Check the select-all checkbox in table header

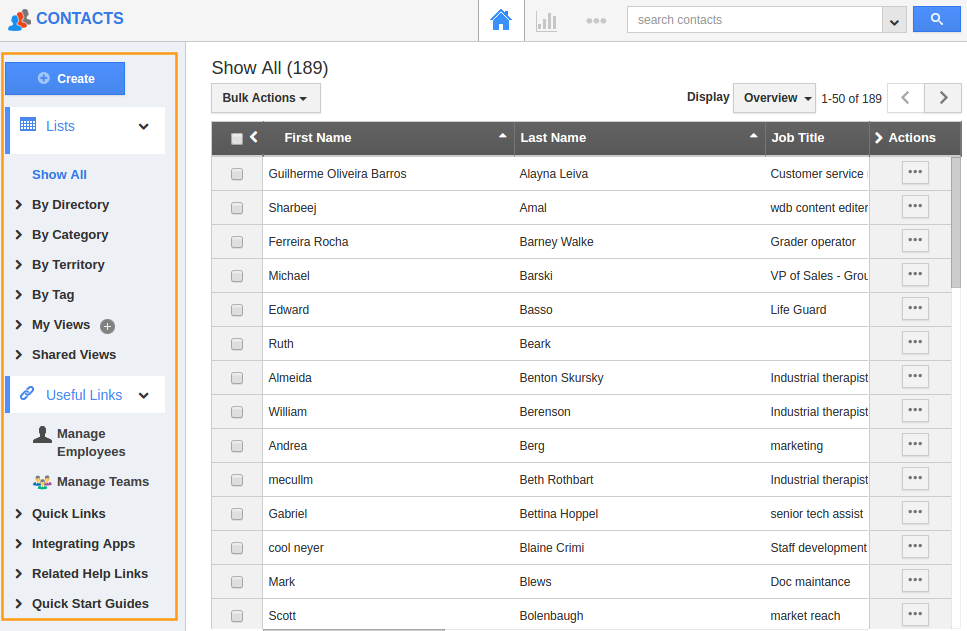(x=236, y=137)
